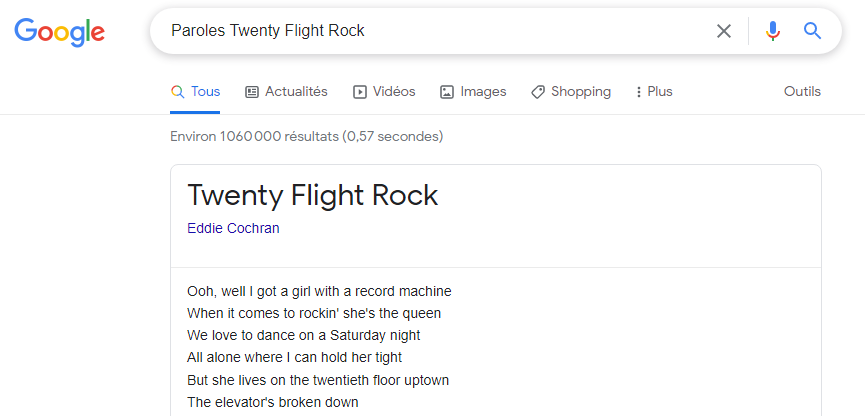Start voice search with microphone icon
This screenshot has width=865, height=416.
click(x=772, y=31)
